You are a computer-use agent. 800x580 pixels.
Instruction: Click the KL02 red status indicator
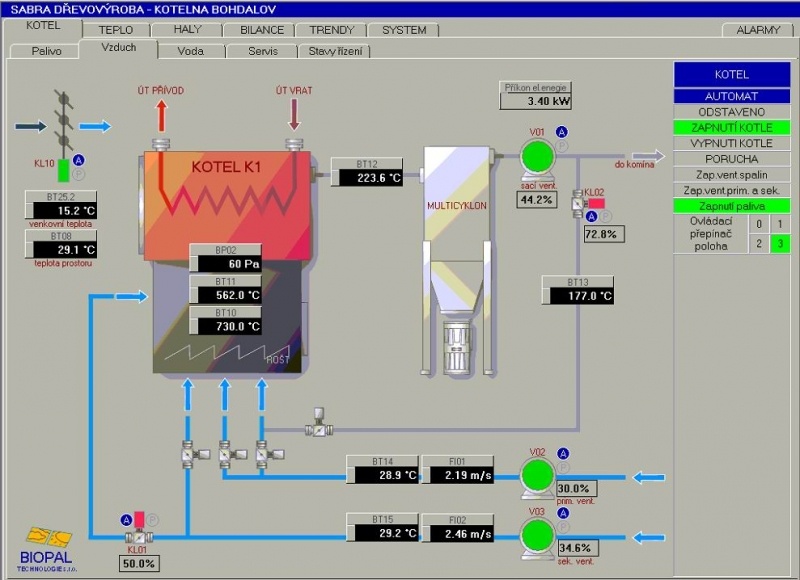[596, 203]
